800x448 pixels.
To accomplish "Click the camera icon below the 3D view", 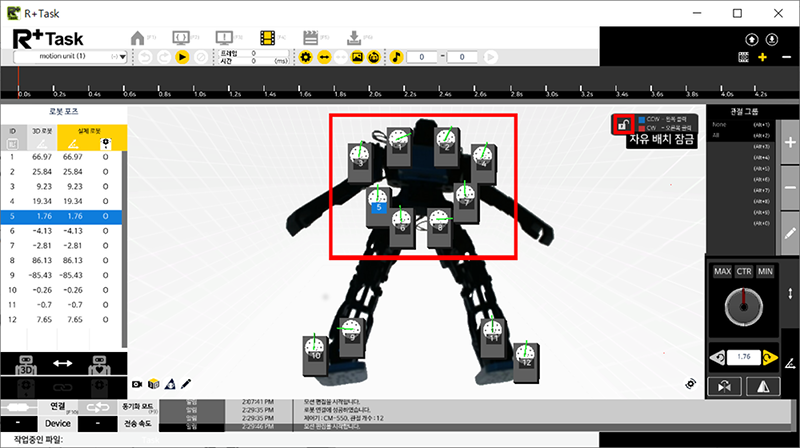I will [138, 383].
